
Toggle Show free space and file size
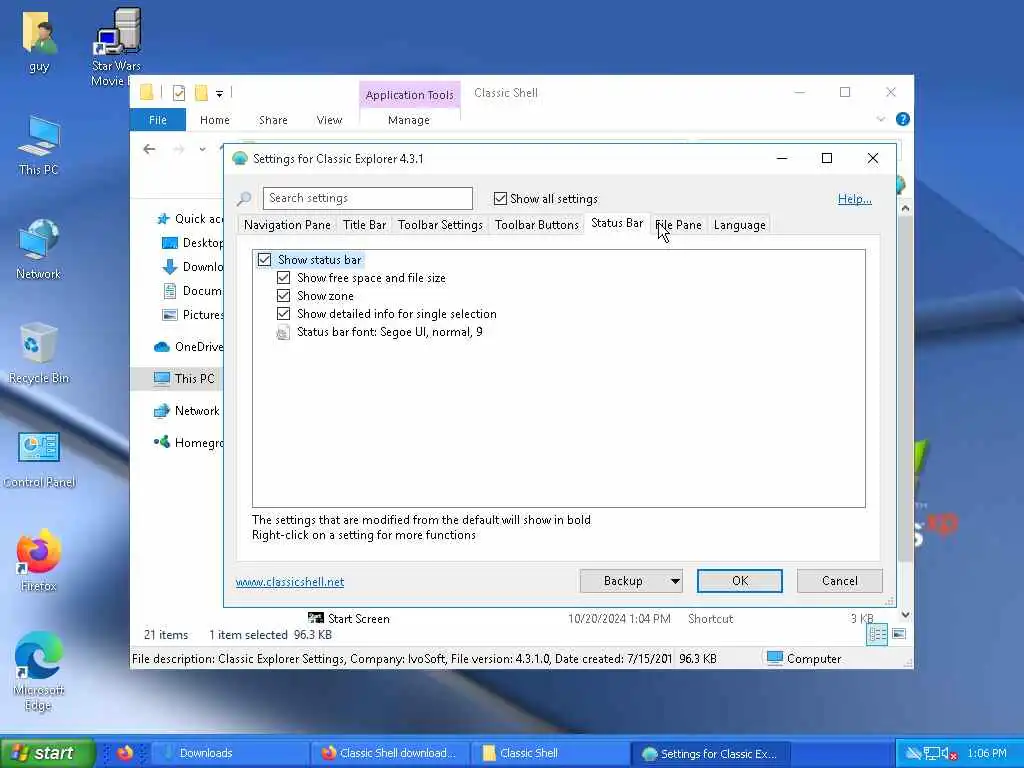coord(283,278)
